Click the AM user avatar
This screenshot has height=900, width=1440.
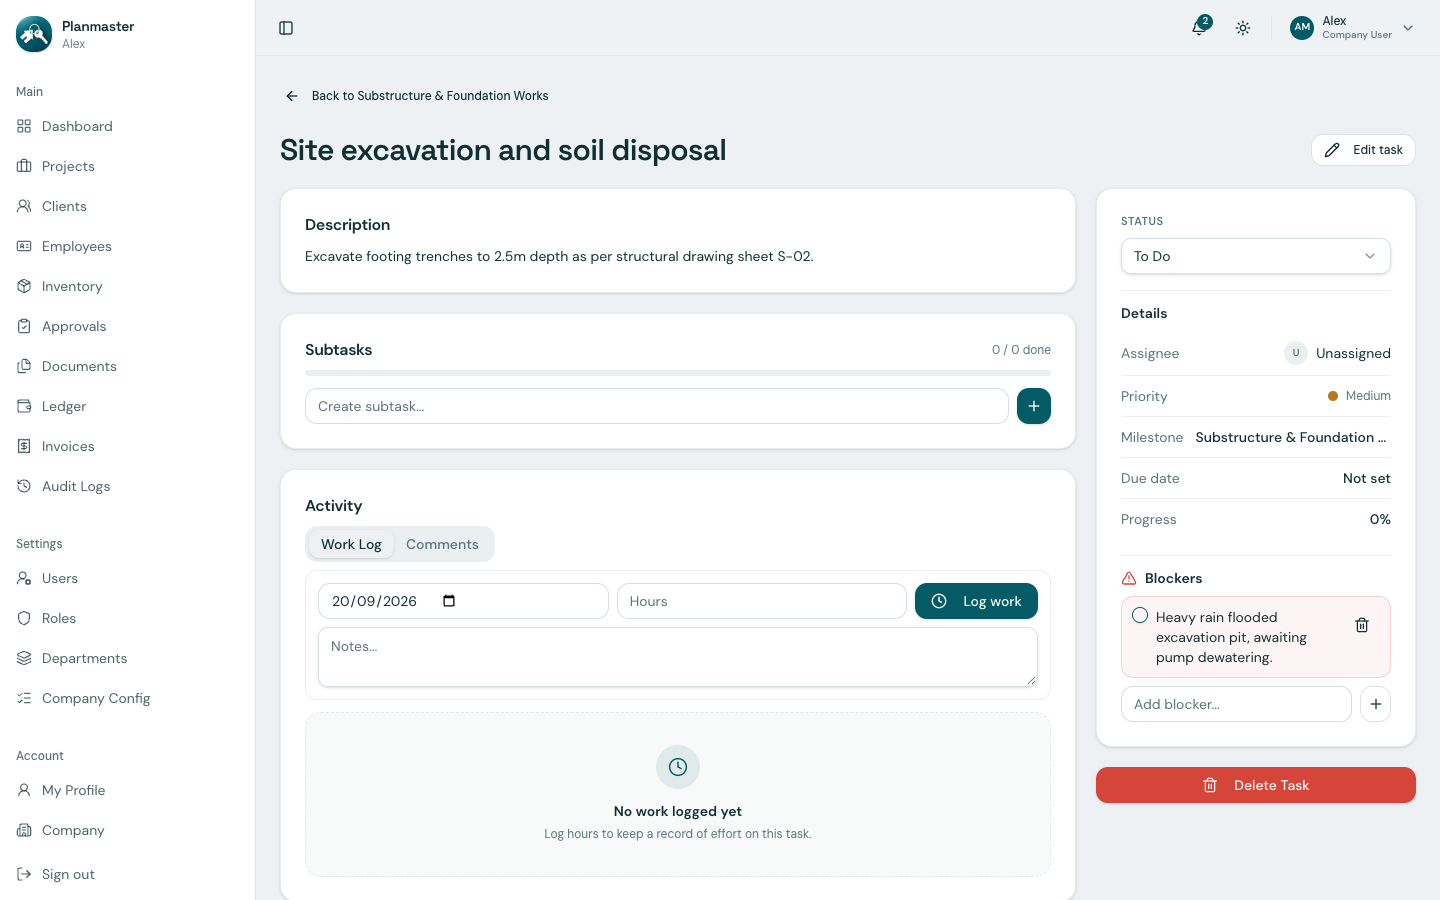[1302, 28]
